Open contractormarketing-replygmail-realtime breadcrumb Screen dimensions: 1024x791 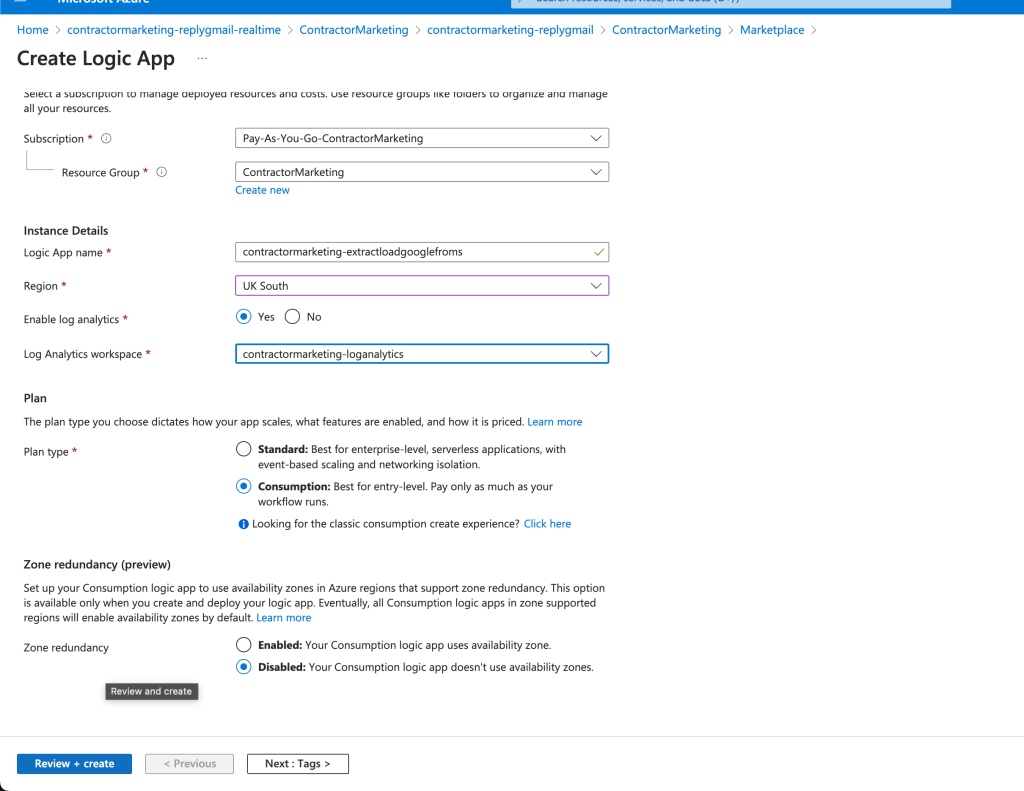(x=174, y=30)
